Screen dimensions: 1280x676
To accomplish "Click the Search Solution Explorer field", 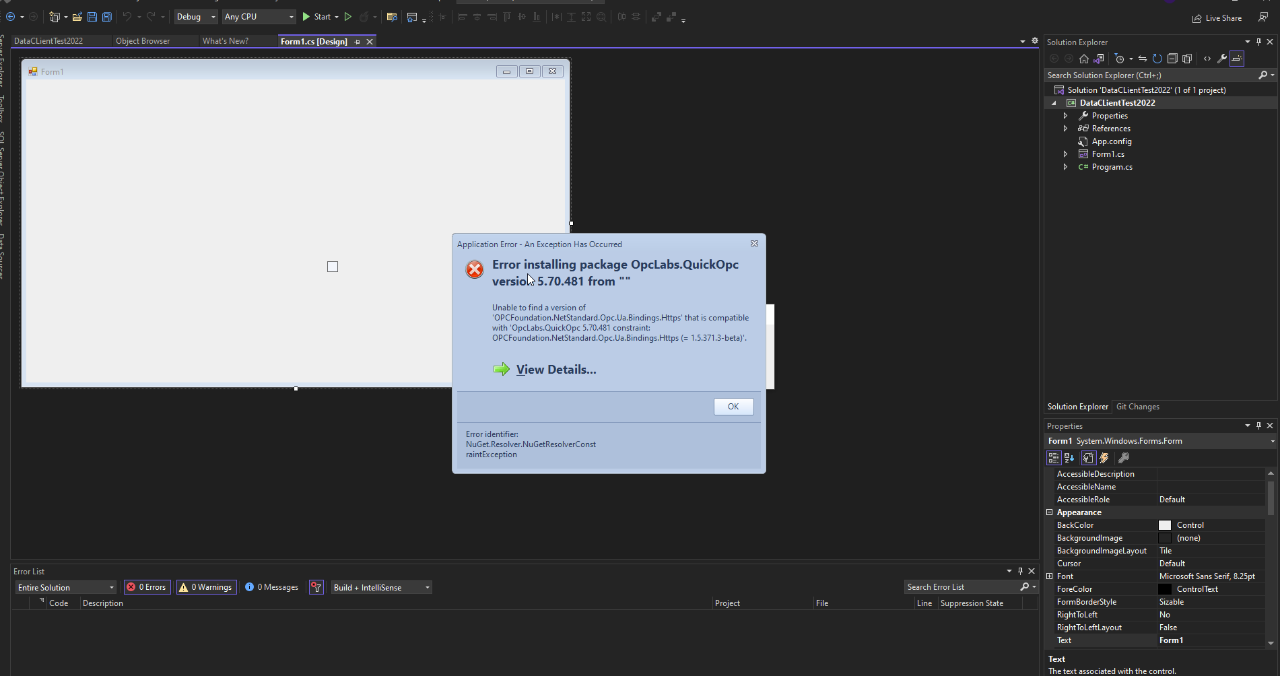I will click(x=1150, y=75).
